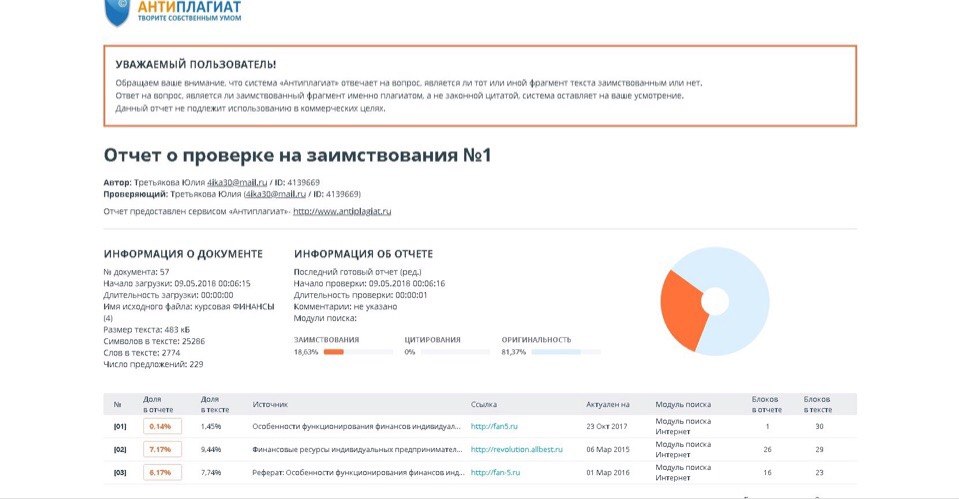Image resolution: width=959 pixels, height=499 pixels.
Task: Click the line Модули поиска:
Action: (x=325, y=318)
